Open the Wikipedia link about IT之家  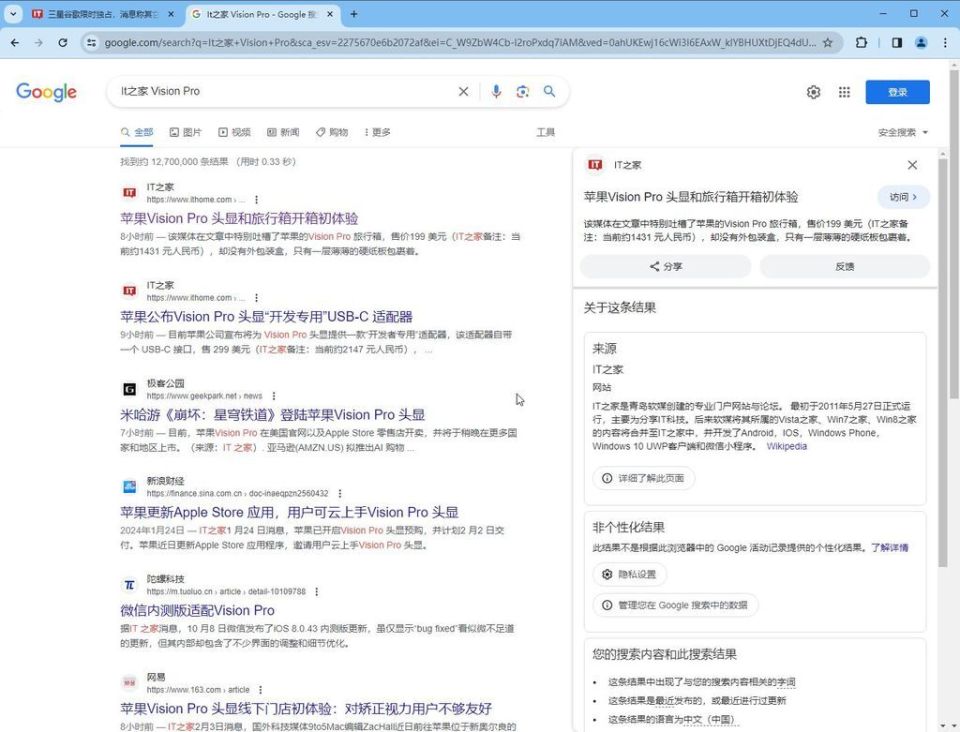[x=786, y=446]
